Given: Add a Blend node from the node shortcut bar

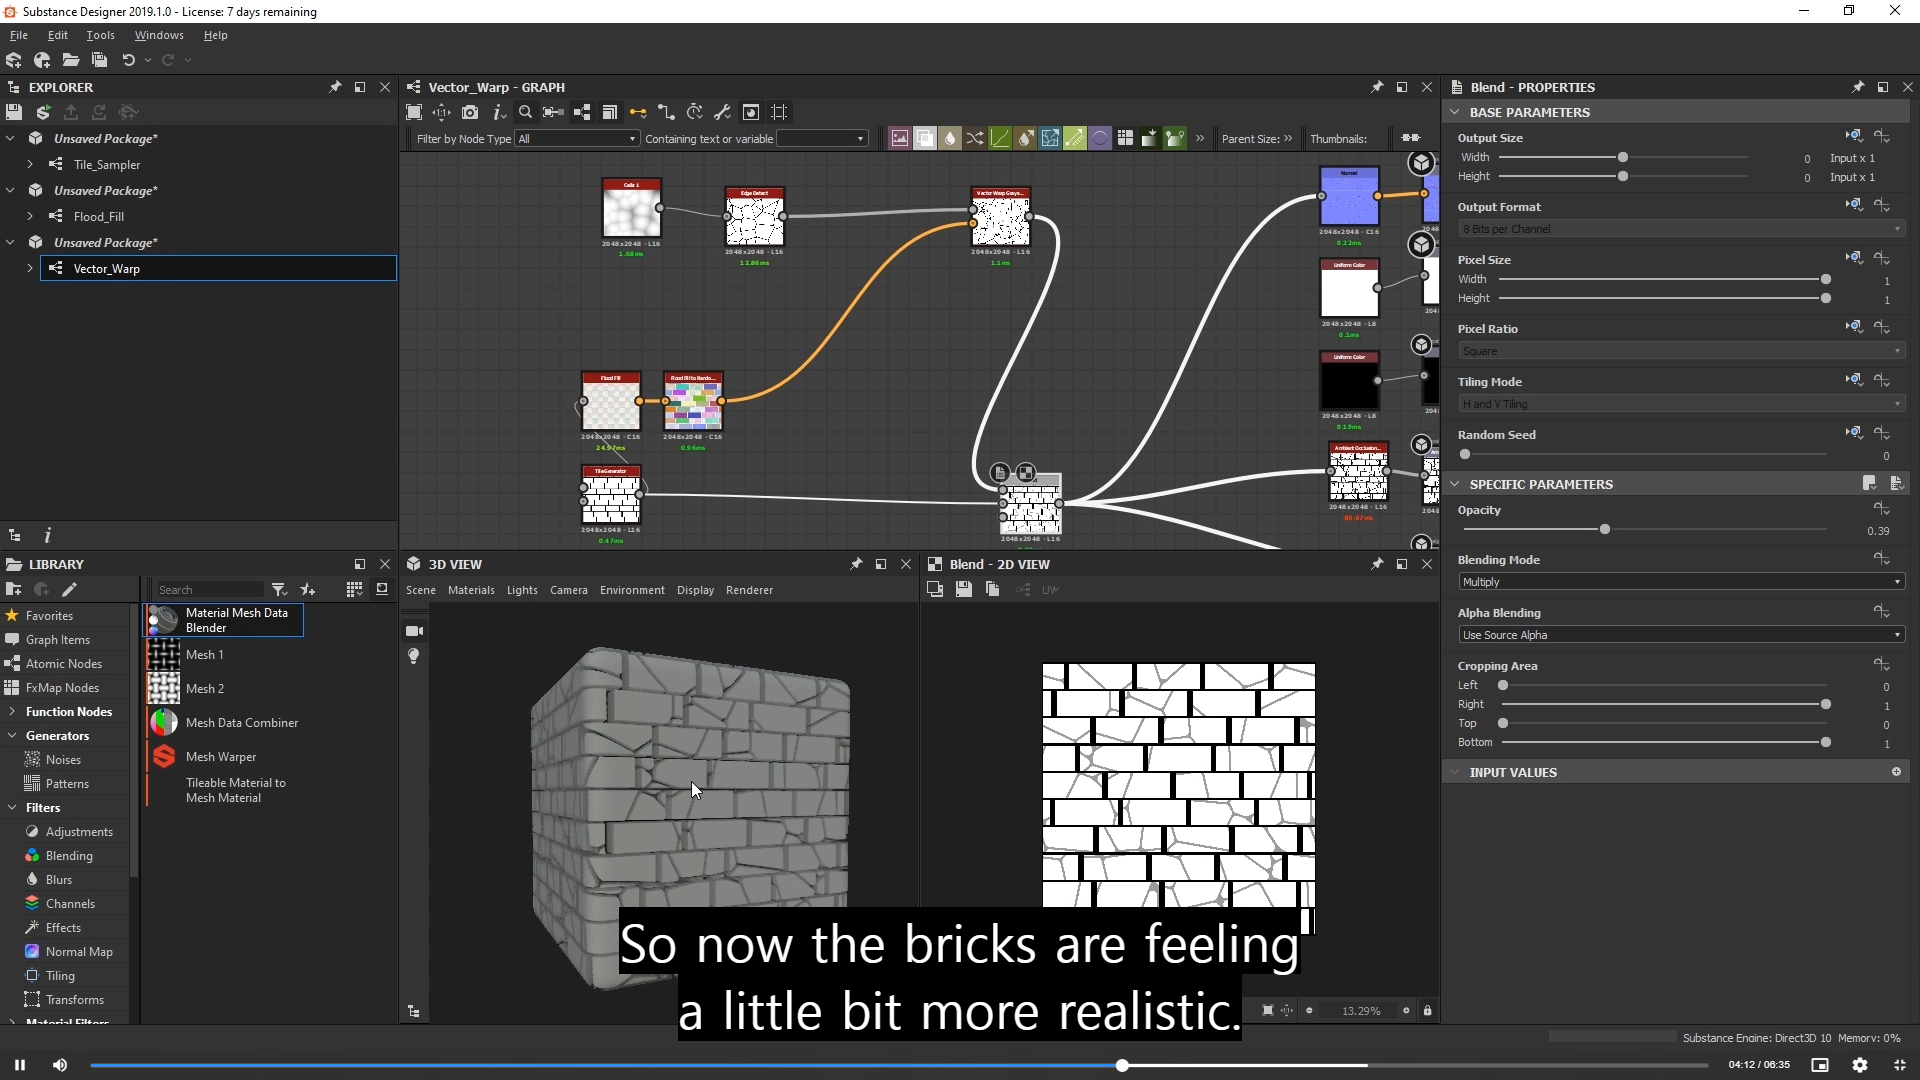Looking at the screenshot, I should [925, 138].
